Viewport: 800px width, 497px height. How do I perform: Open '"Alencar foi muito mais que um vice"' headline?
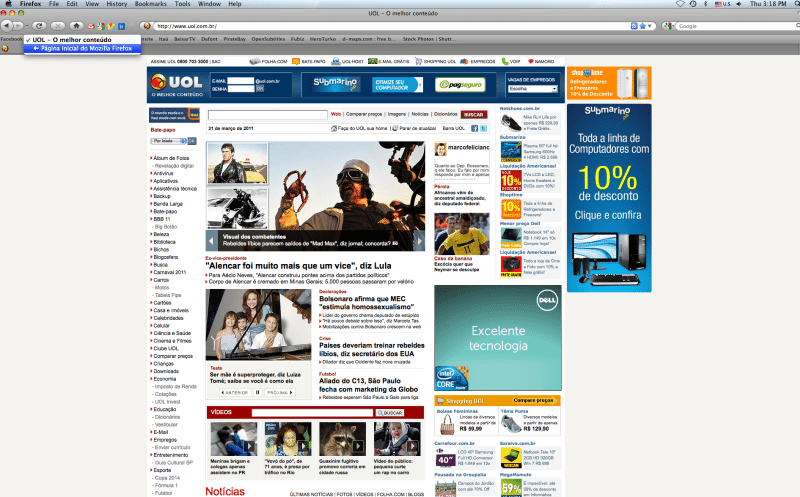[x=298, y=266]
